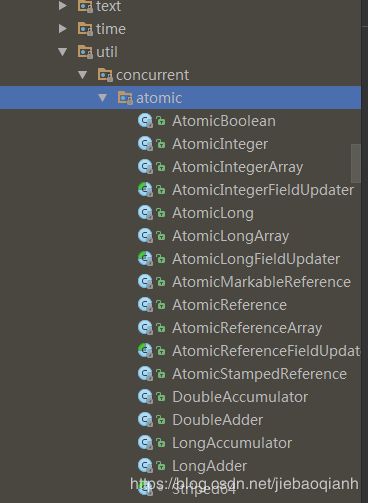Image resolution: width=368 pixels, height=503 pixels.
Task: Select AtomicIntegerArray in the tree
Action: (x=238, y=167)
